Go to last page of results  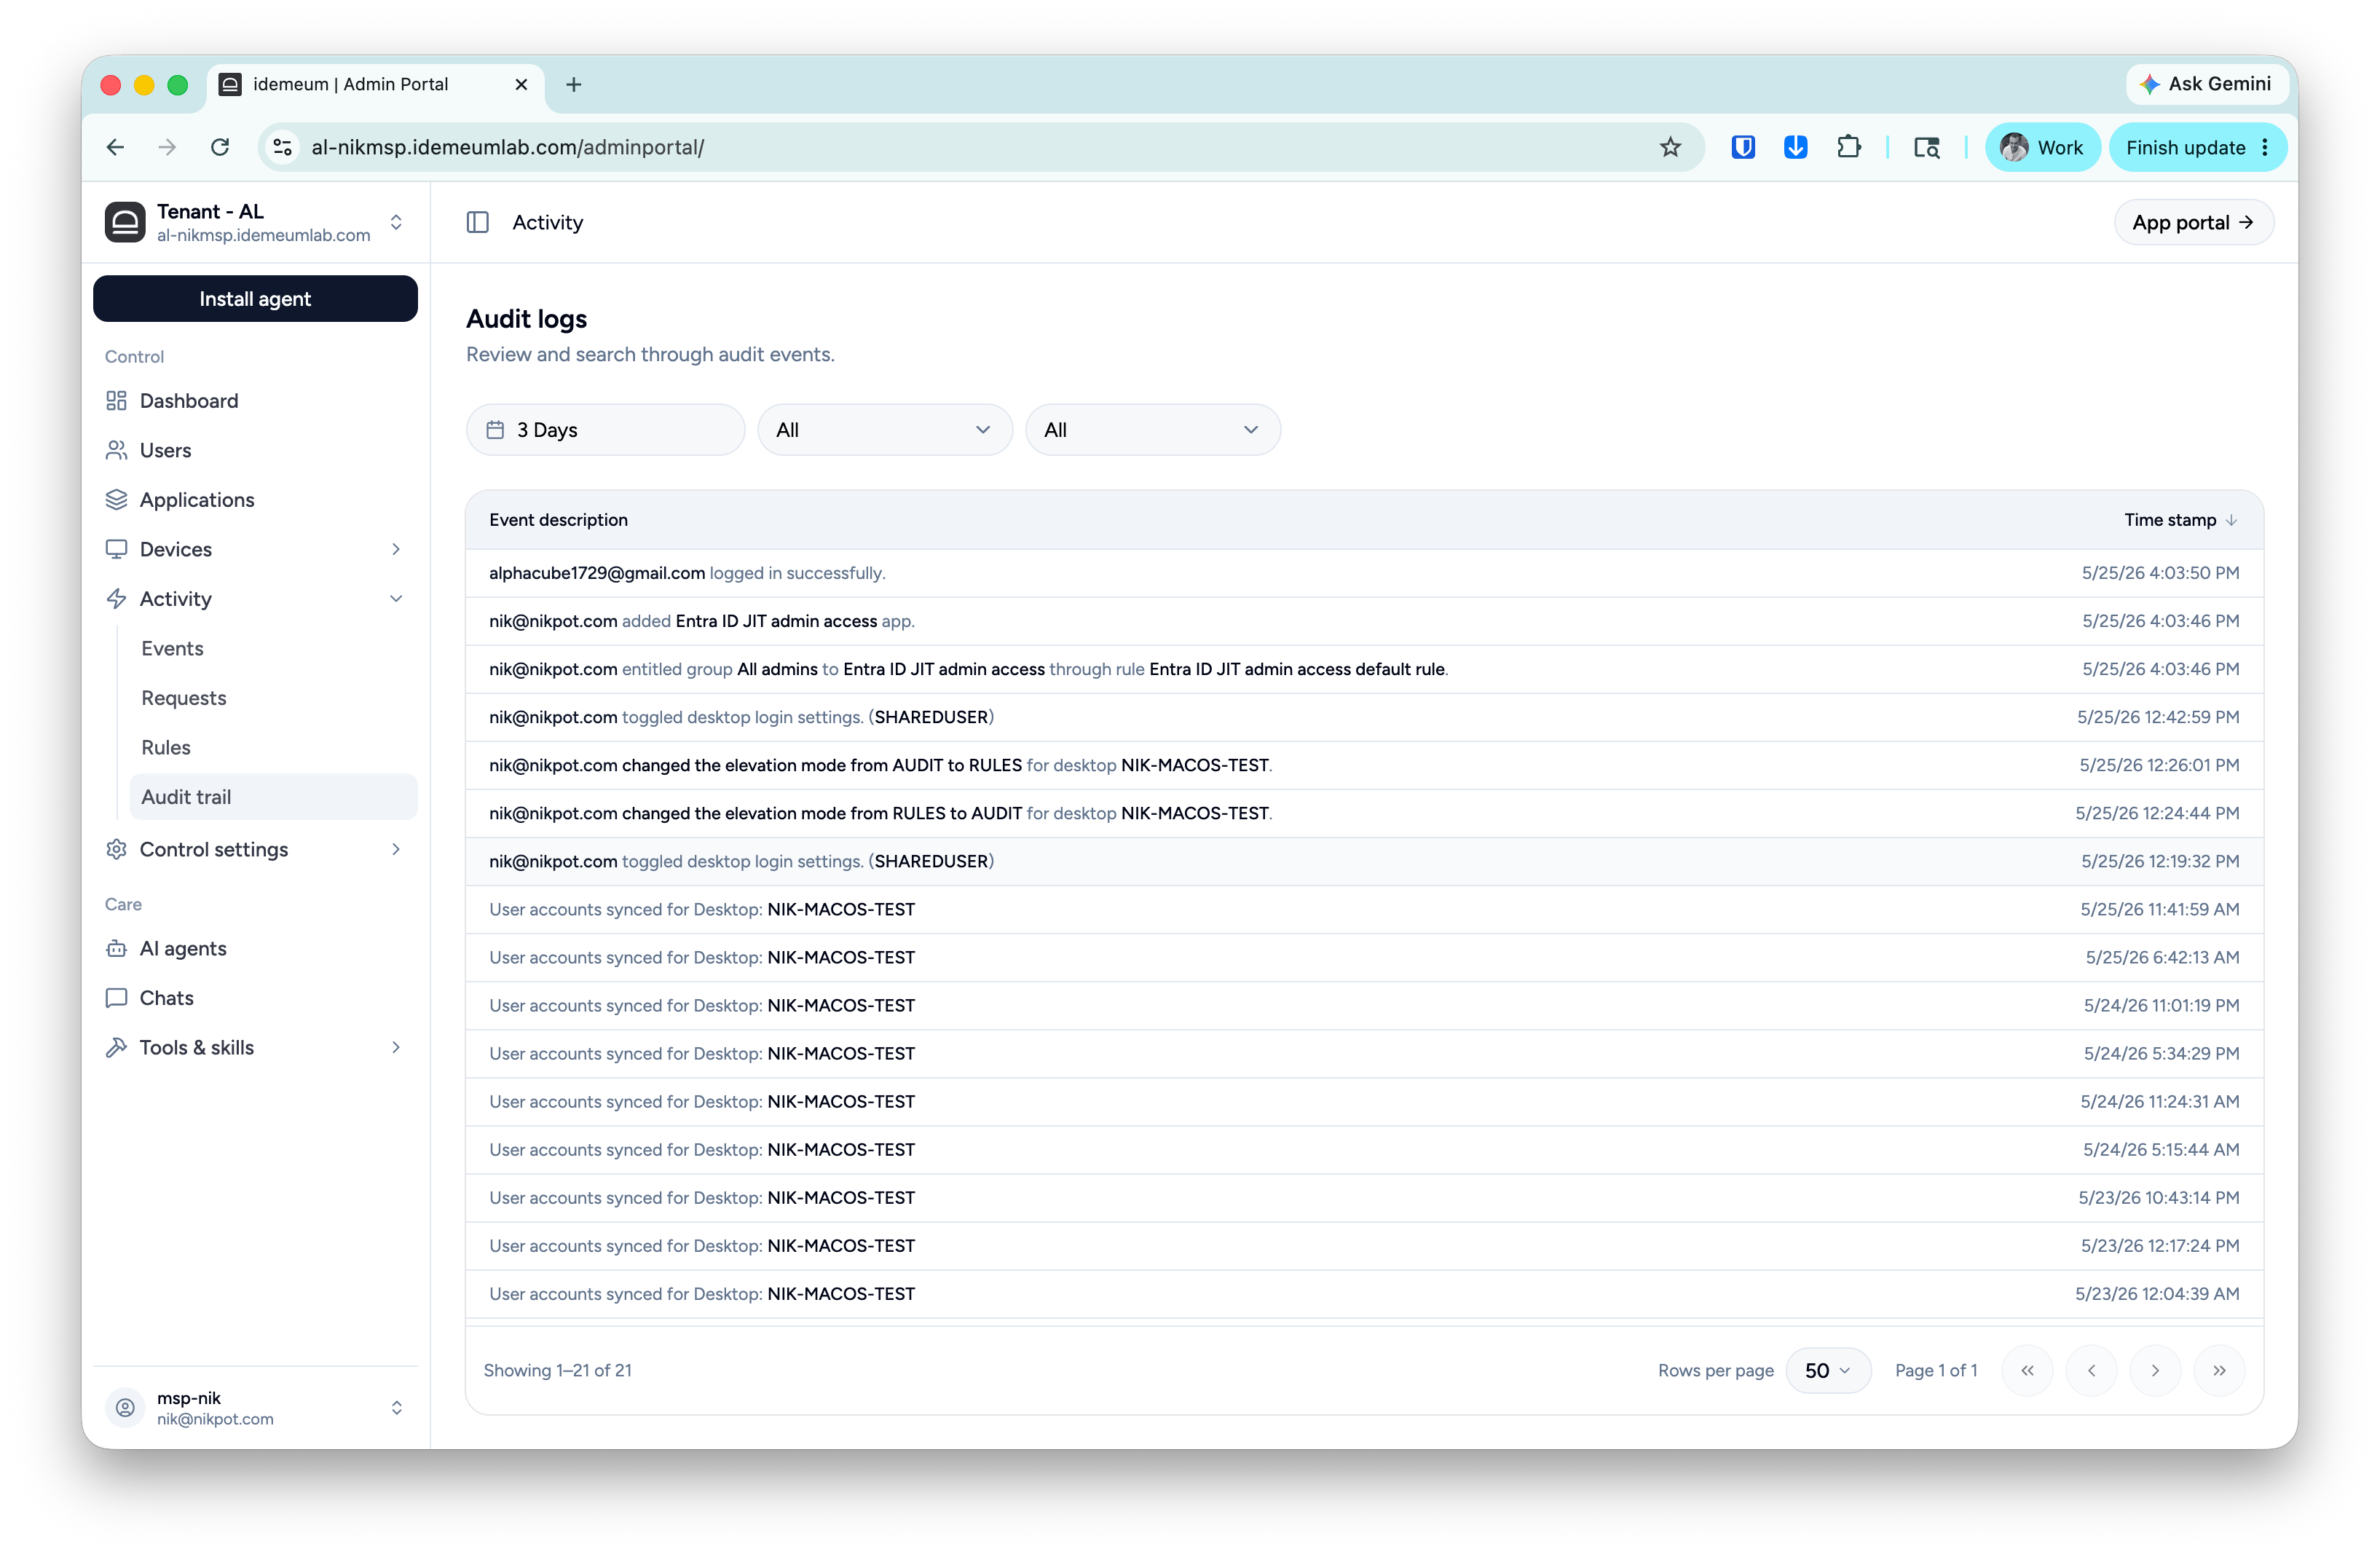click(x=2219, y=1371)
